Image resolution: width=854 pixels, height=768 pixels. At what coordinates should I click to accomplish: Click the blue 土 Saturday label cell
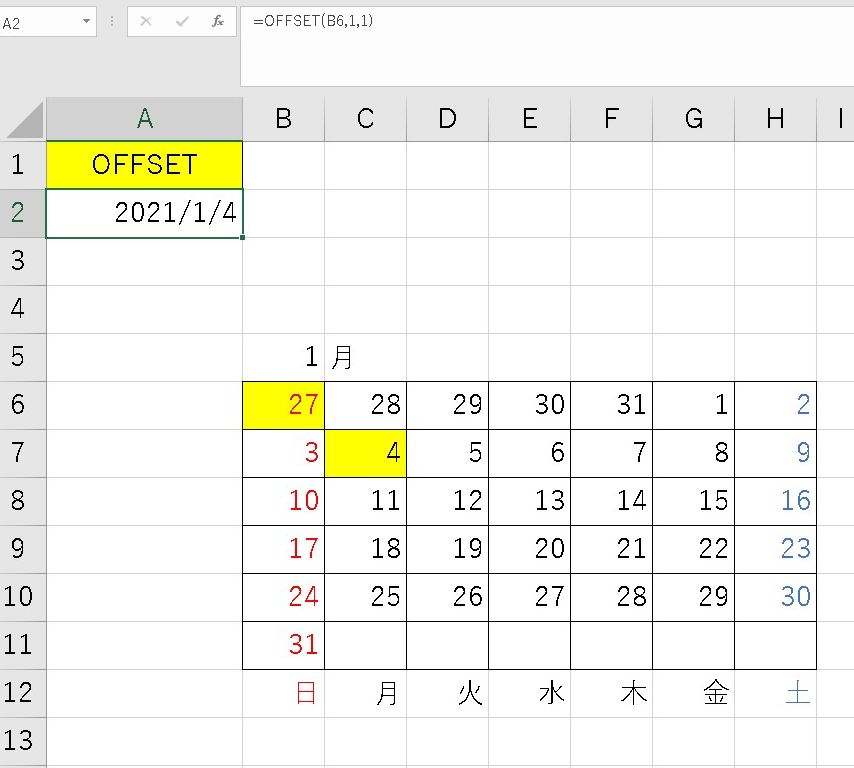pyautogui.click(x=776, y=693)
